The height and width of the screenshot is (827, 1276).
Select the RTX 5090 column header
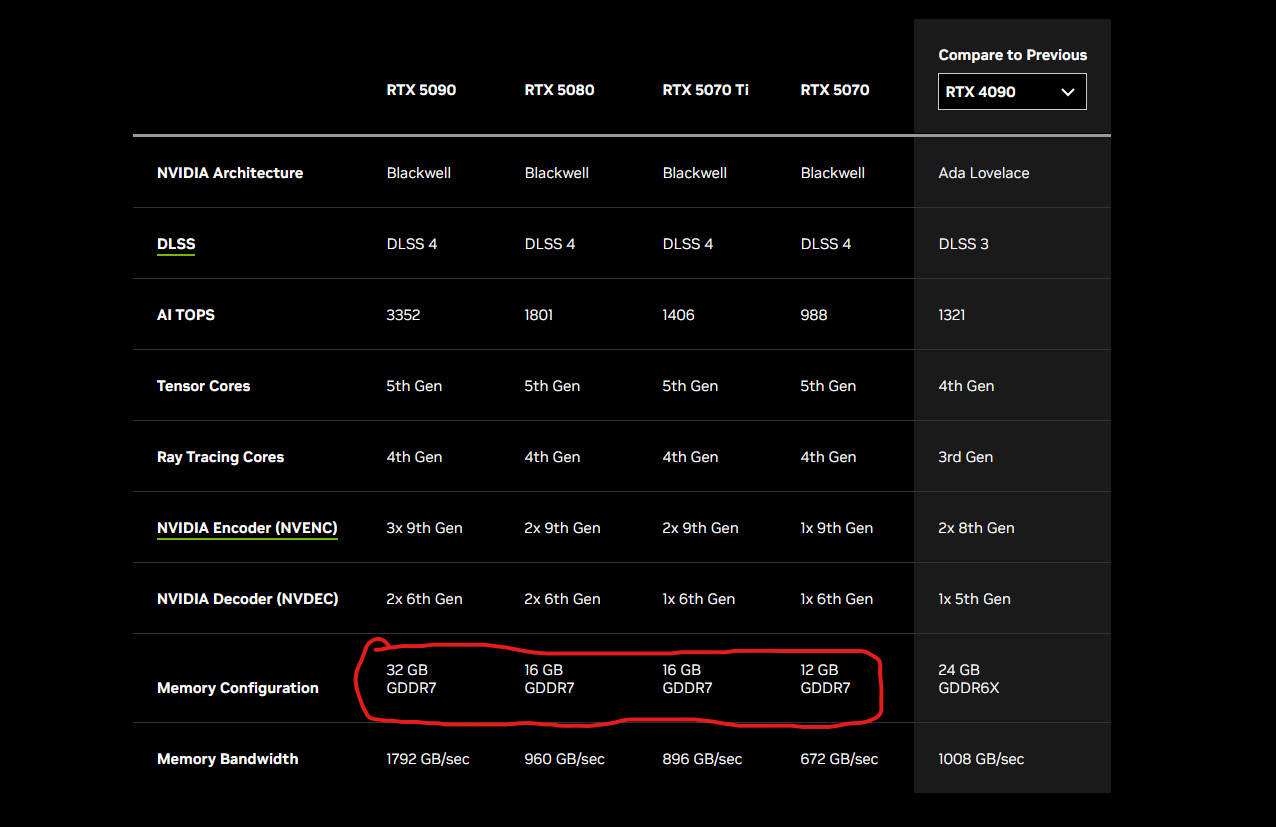coord(421,90)
